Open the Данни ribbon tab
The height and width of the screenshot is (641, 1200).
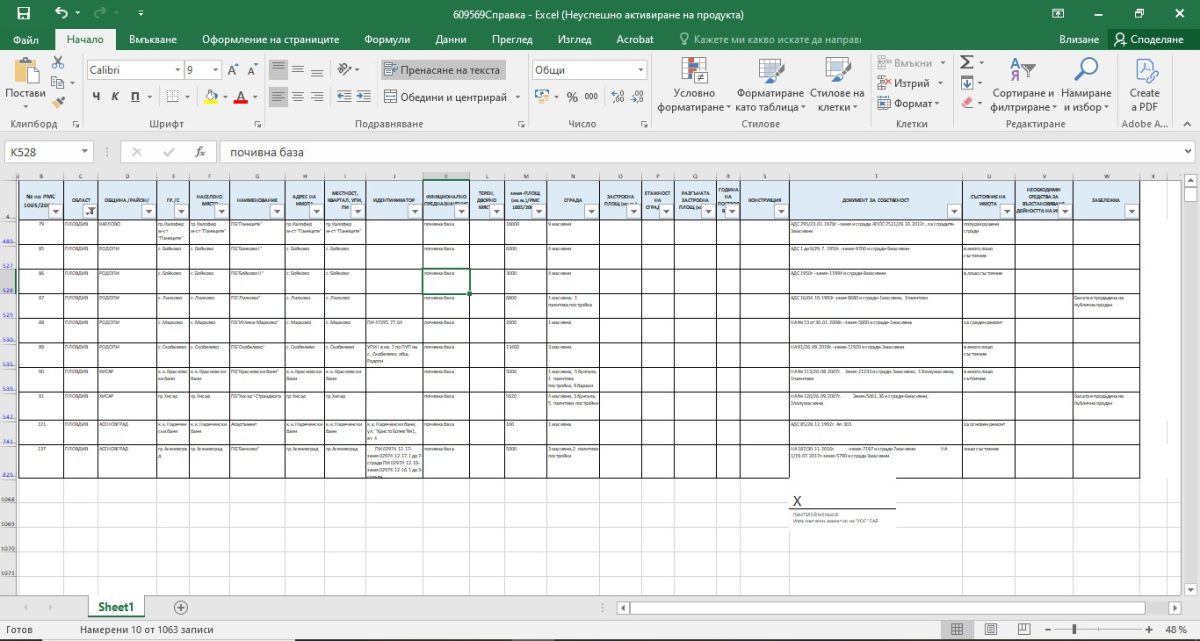[x=451, y=39]
